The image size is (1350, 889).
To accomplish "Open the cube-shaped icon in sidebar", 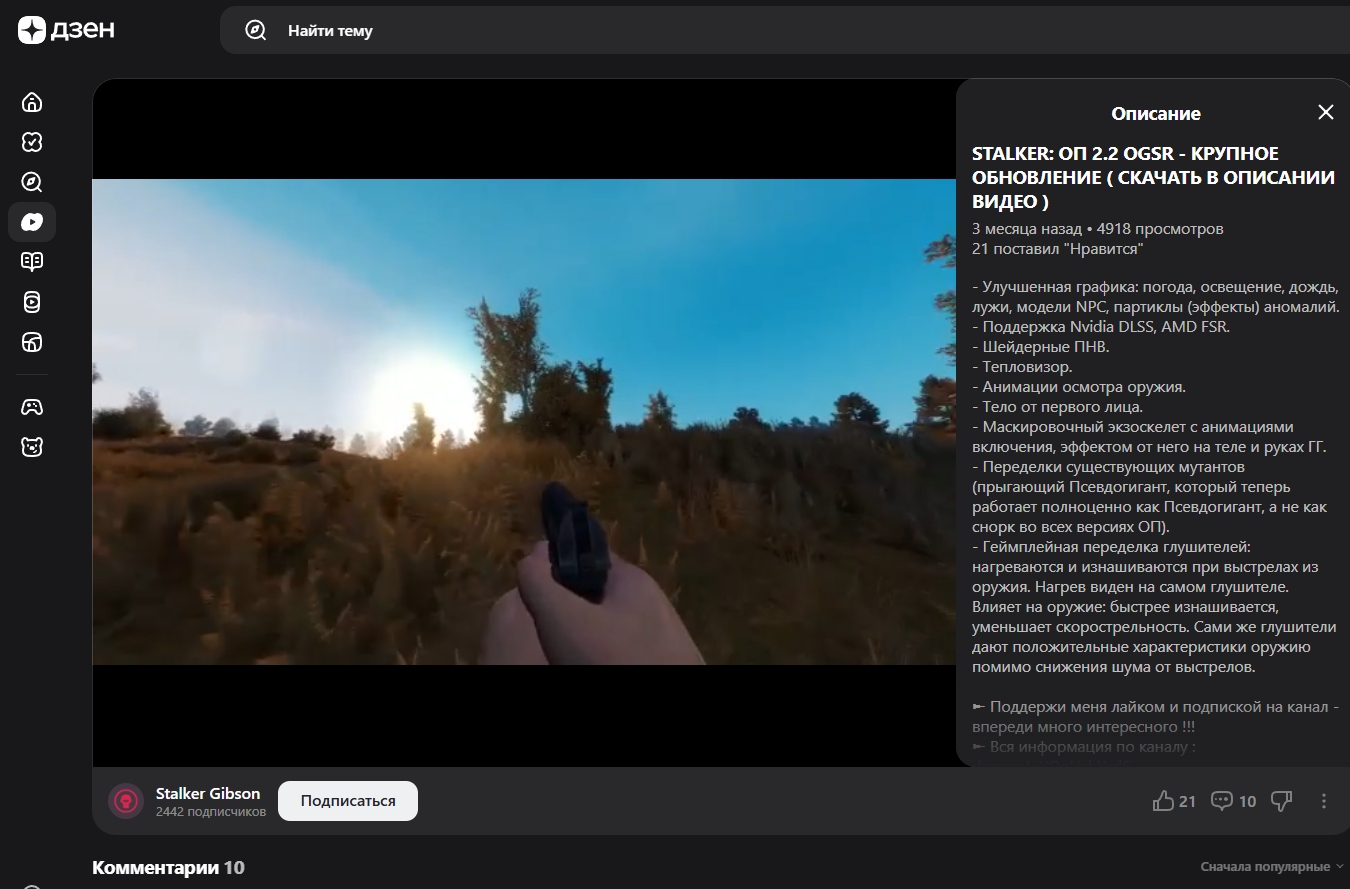I will click(x=32, y=342).
